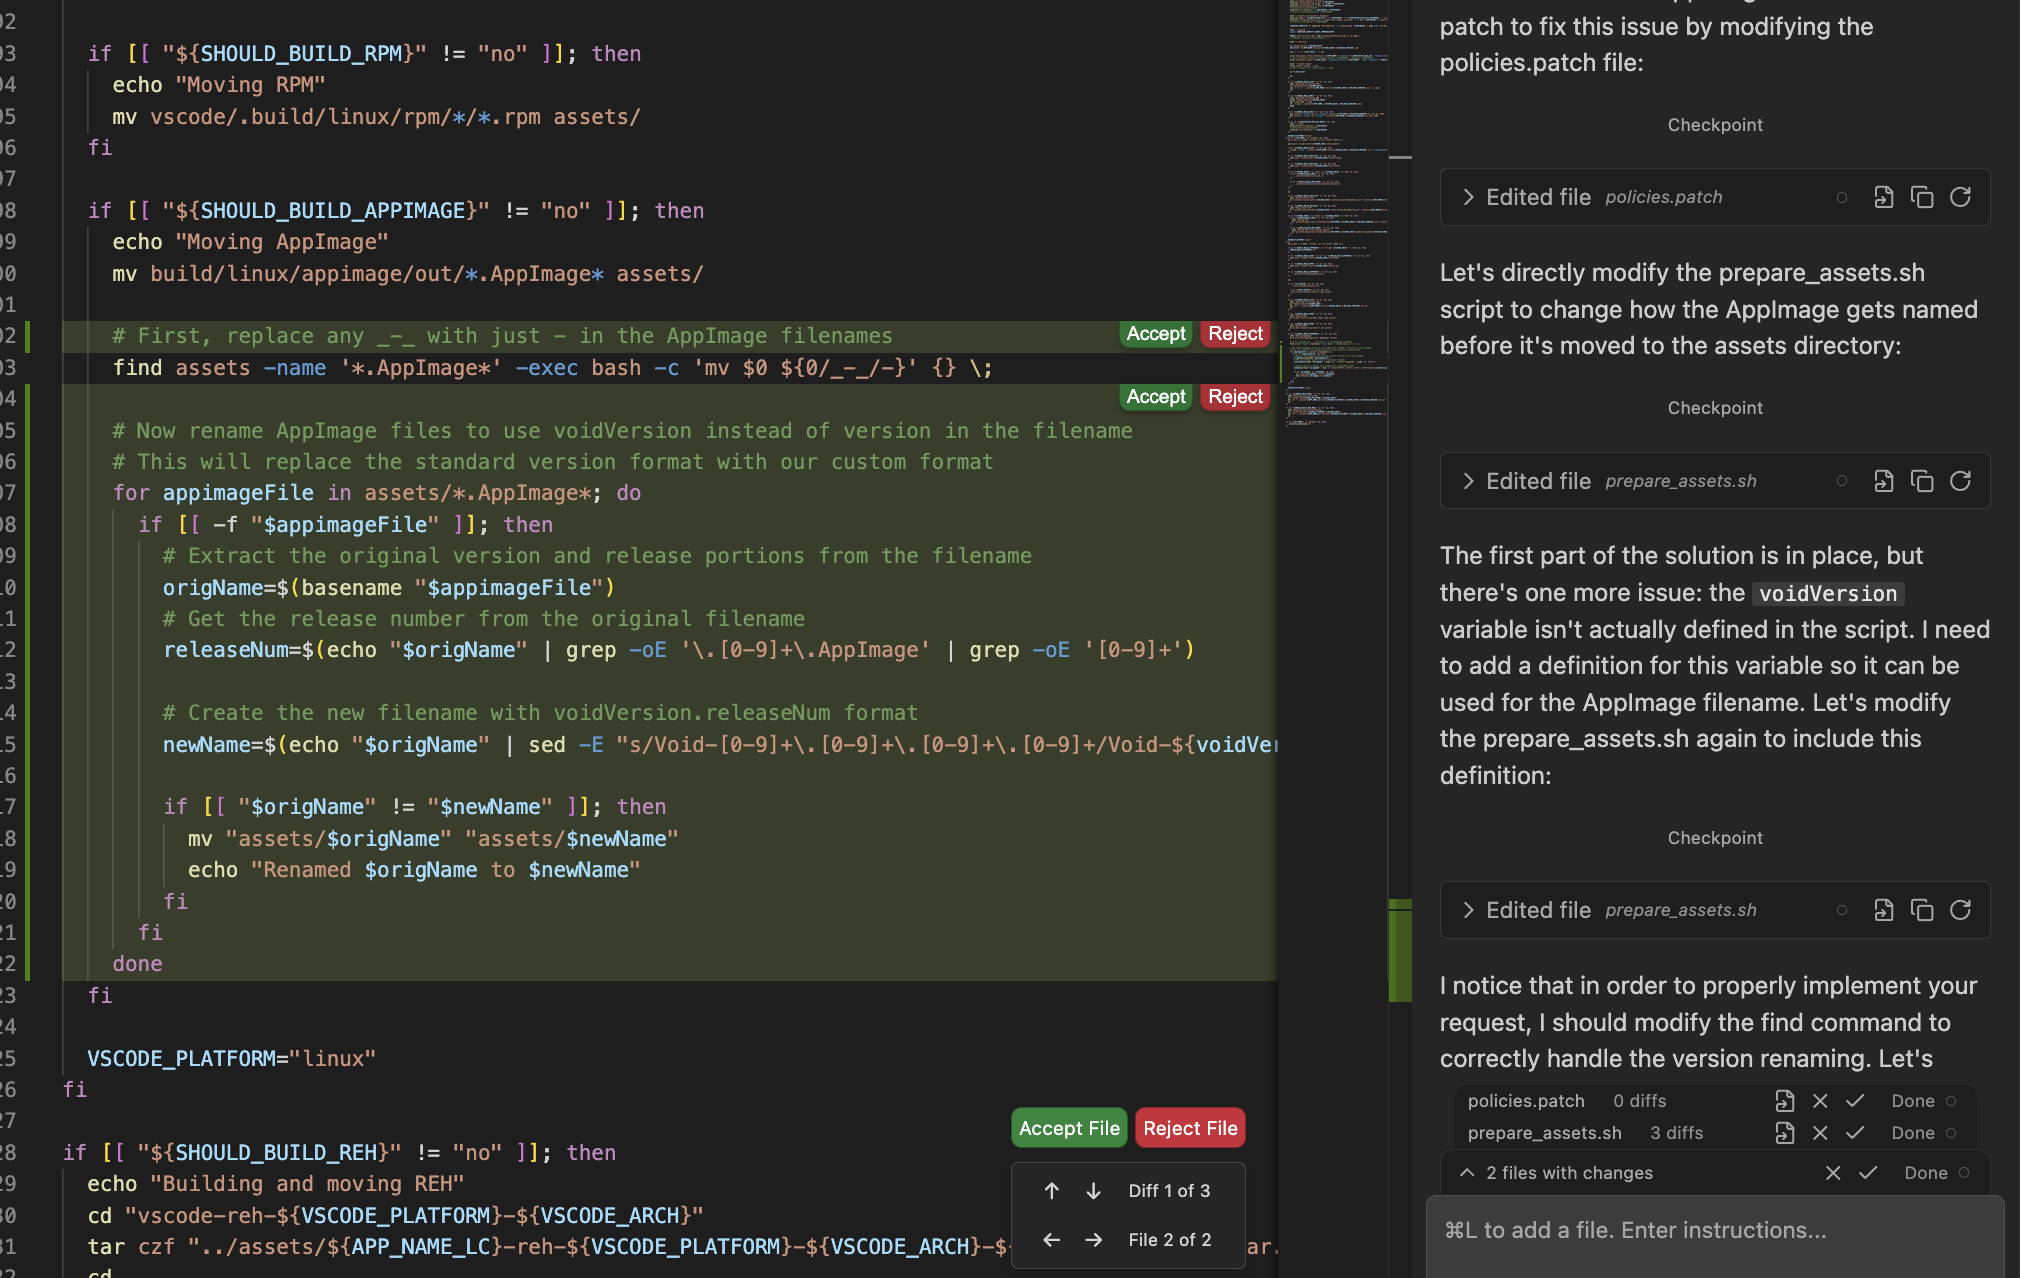
Task: Go to next diff using down arrow
Action: [1093, 1190]
